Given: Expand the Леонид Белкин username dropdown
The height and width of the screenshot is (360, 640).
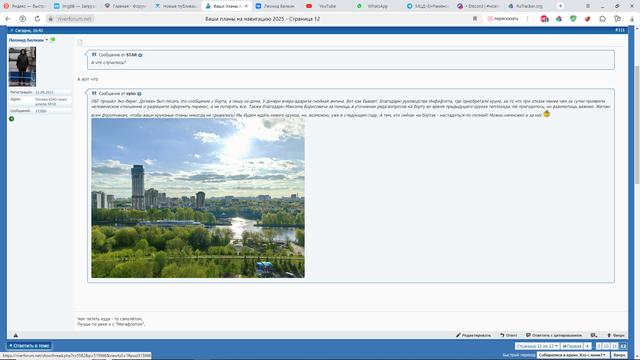Looking at the screenshot, I should pos(47,40).
